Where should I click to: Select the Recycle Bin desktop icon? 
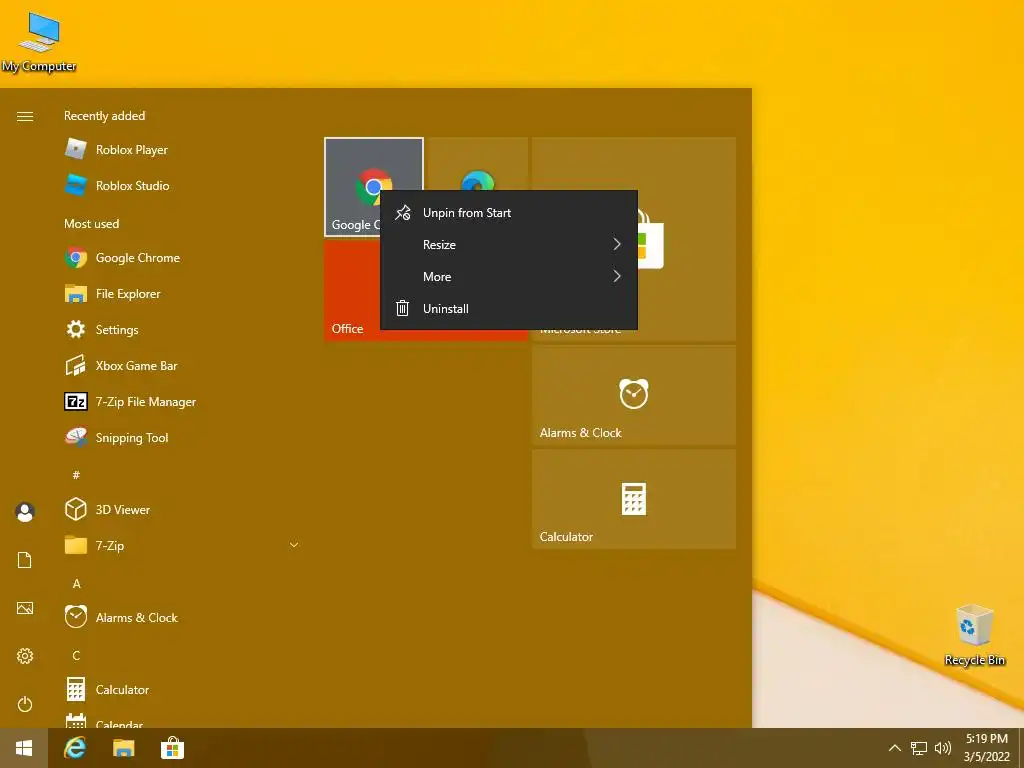[974, 635]
